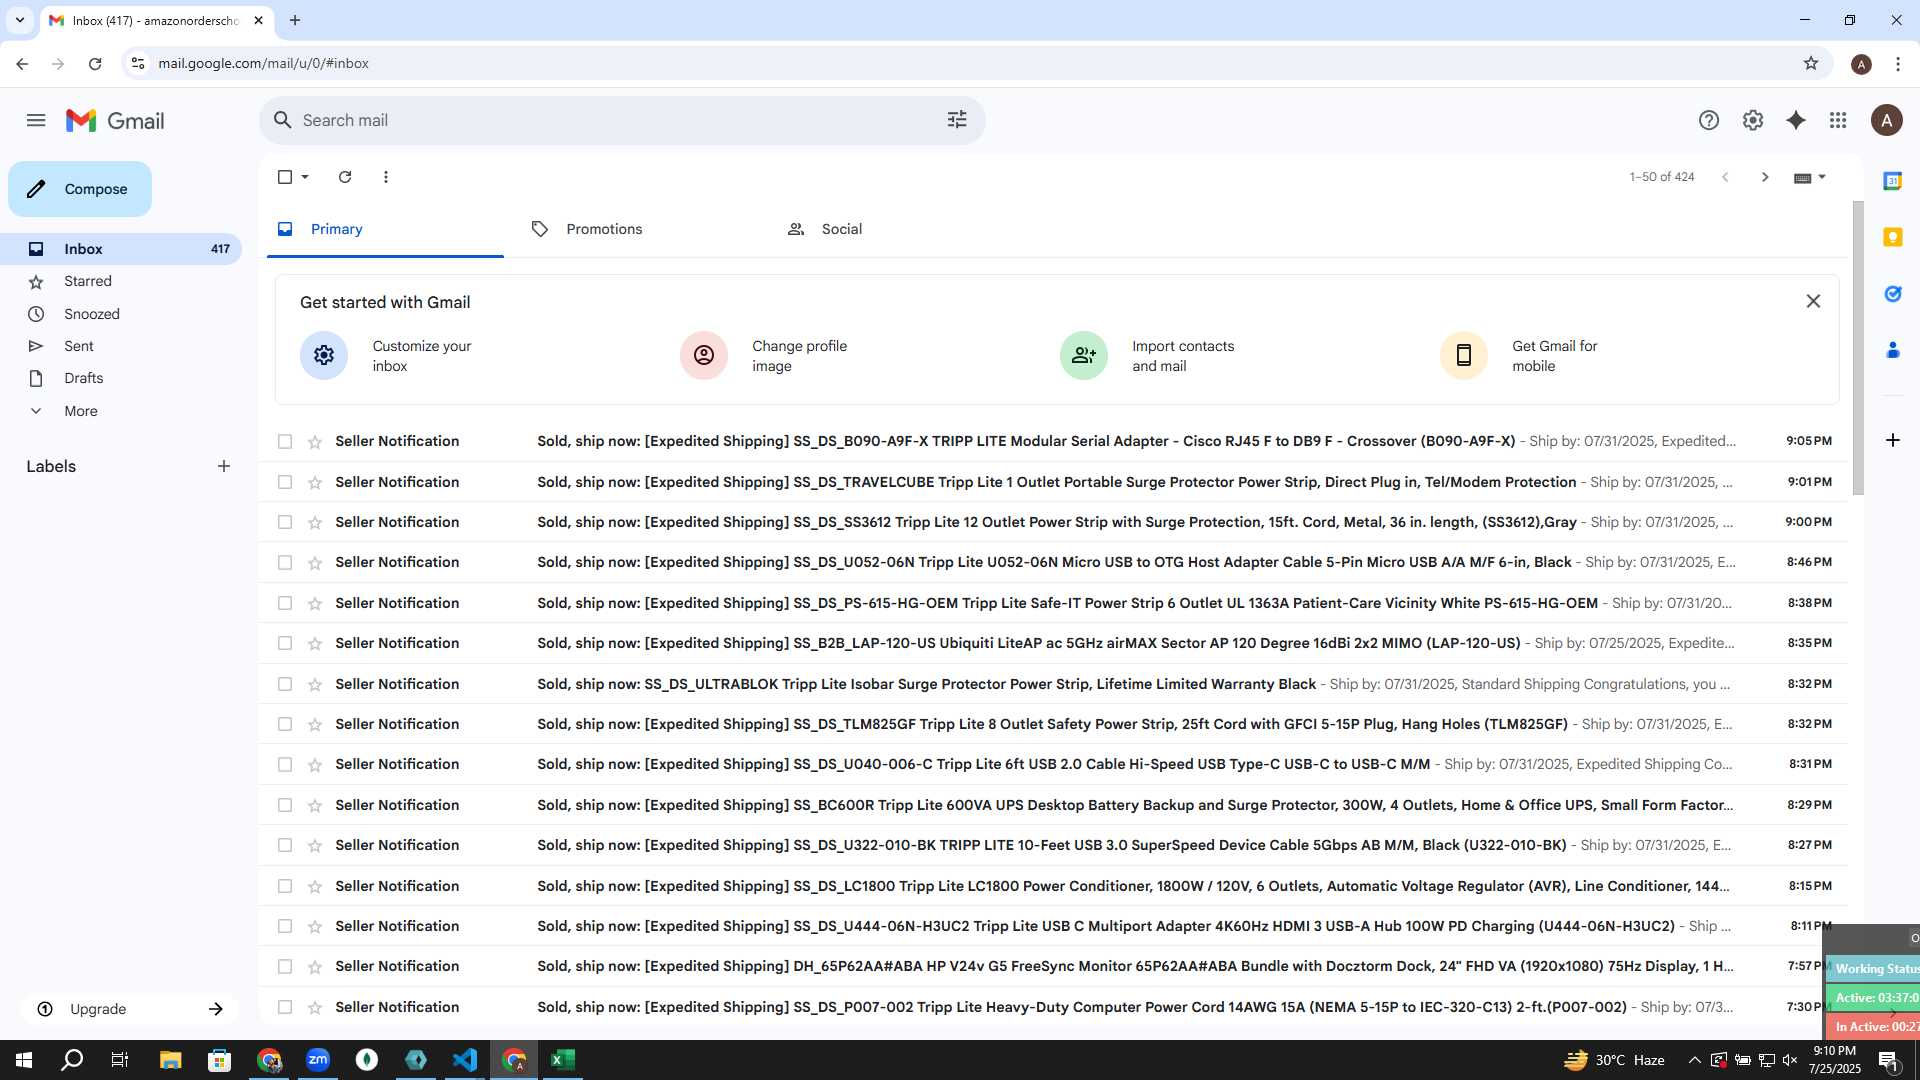Refresh the inbox list

345,177
